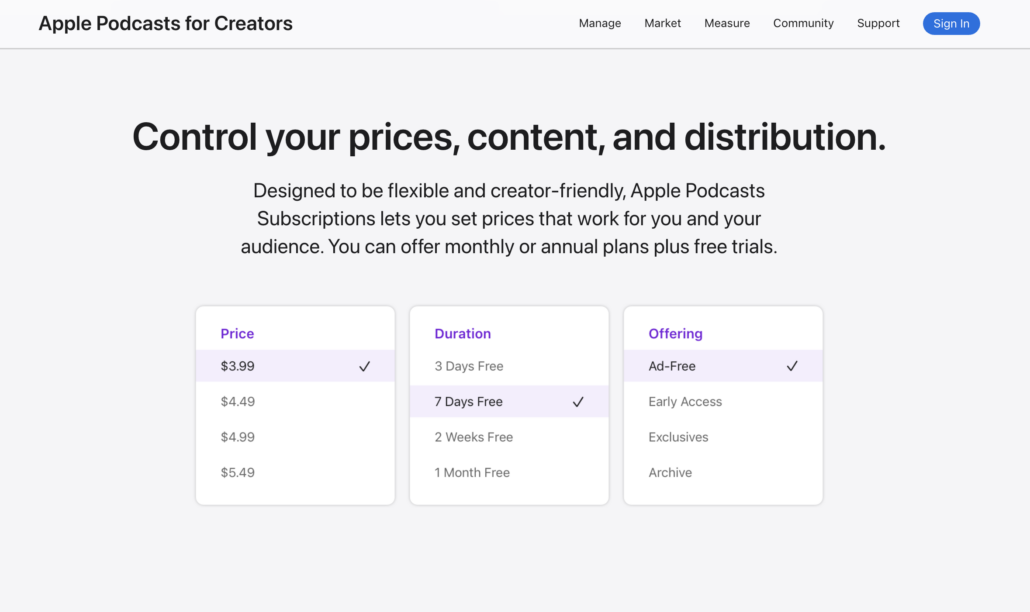Click the Apple Podcasts for Creators title
This screenshot has width=1030, height=612.
coord(166,24)
